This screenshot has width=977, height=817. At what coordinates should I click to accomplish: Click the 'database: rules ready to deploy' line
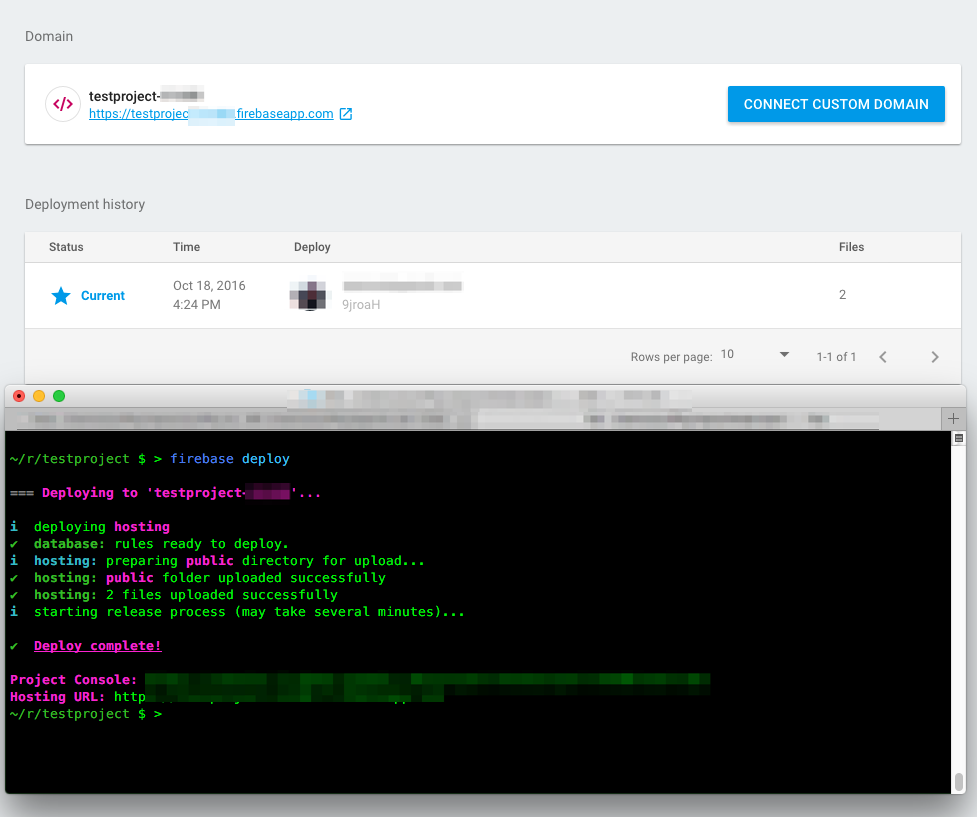pos(150,544)
